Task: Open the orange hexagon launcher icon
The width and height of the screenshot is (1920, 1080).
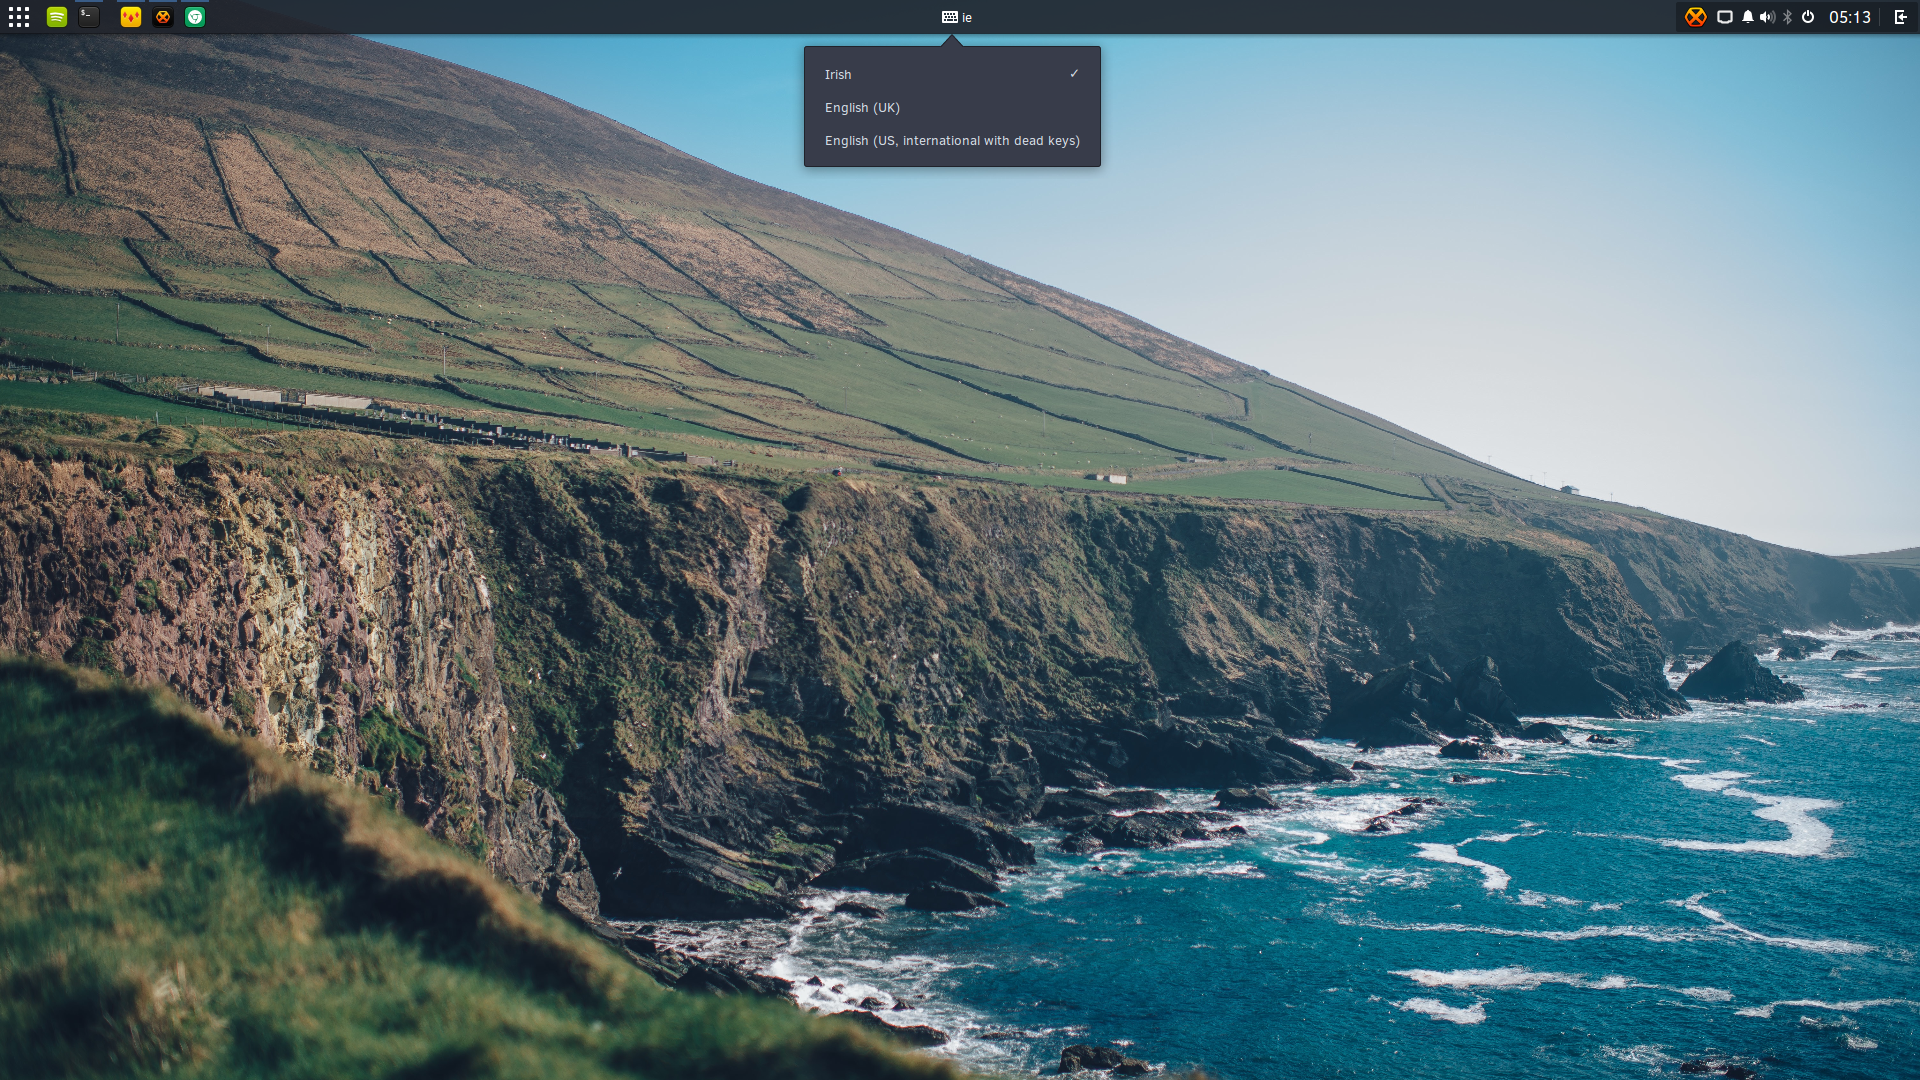Action: [x=163, y=17]
